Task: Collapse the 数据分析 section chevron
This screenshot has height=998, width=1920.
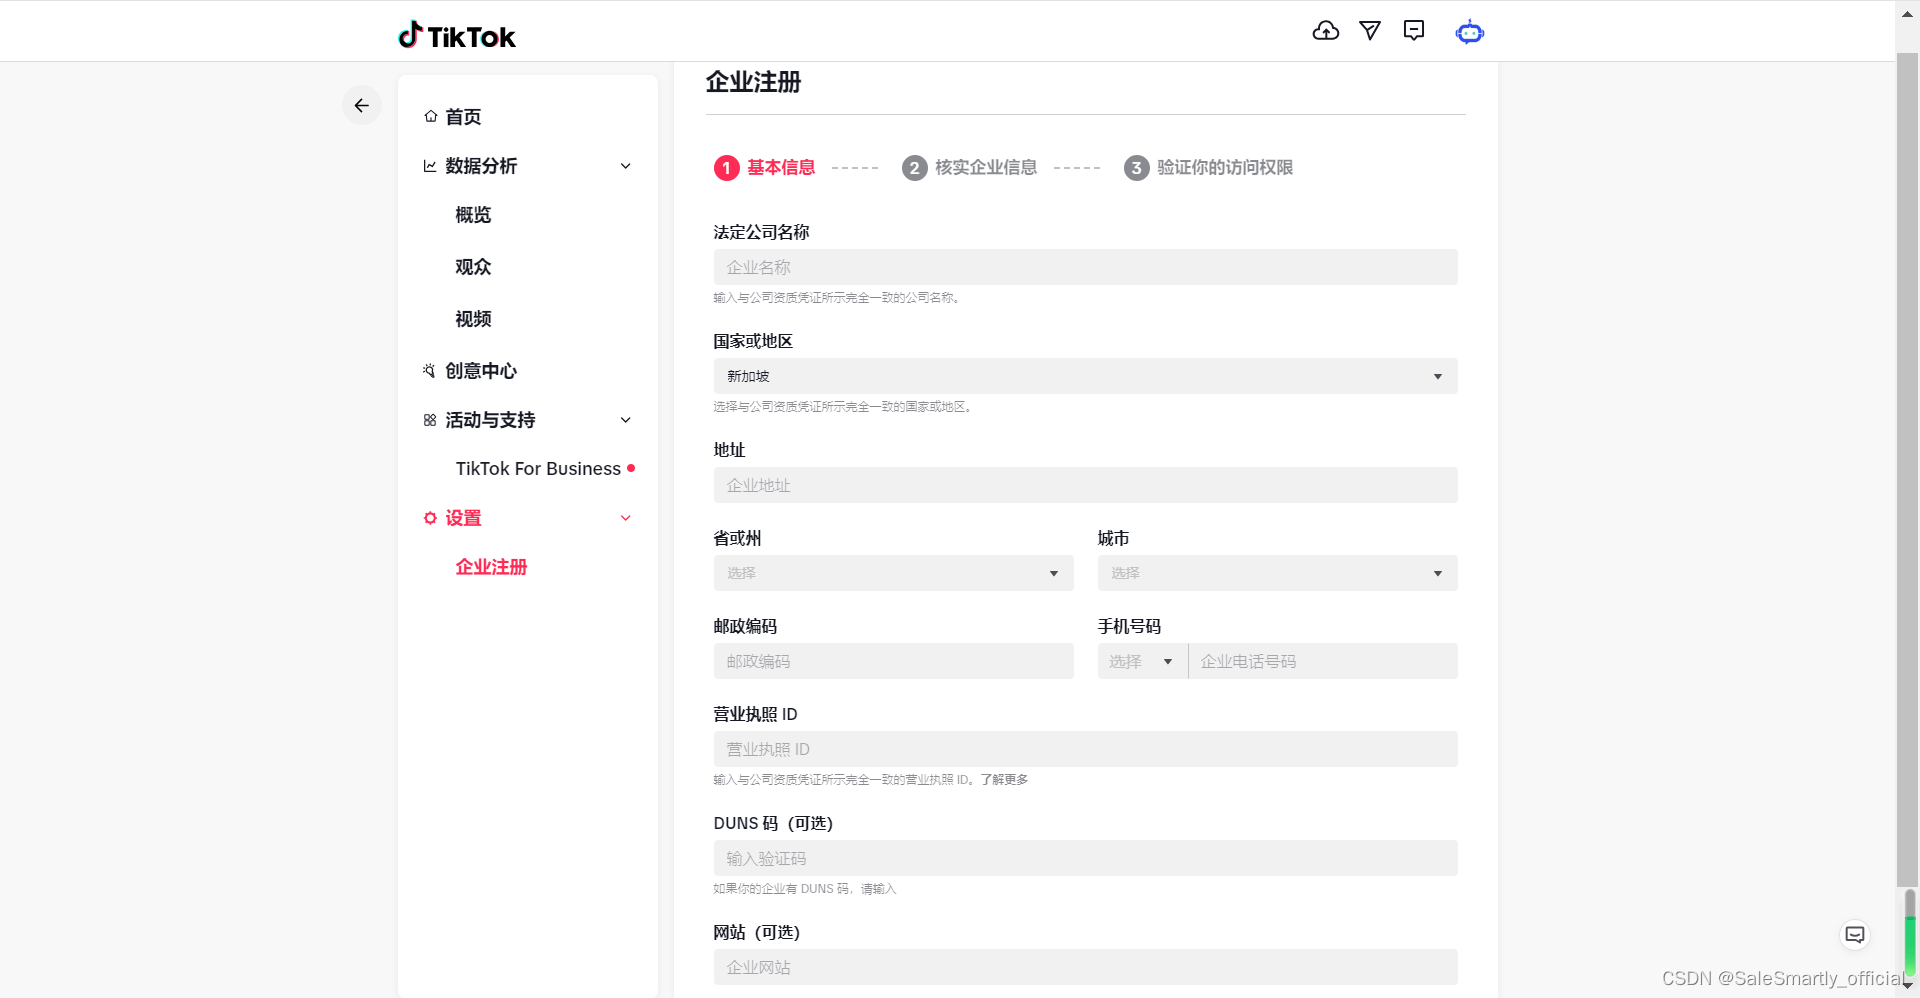Action: pos(626,166)
